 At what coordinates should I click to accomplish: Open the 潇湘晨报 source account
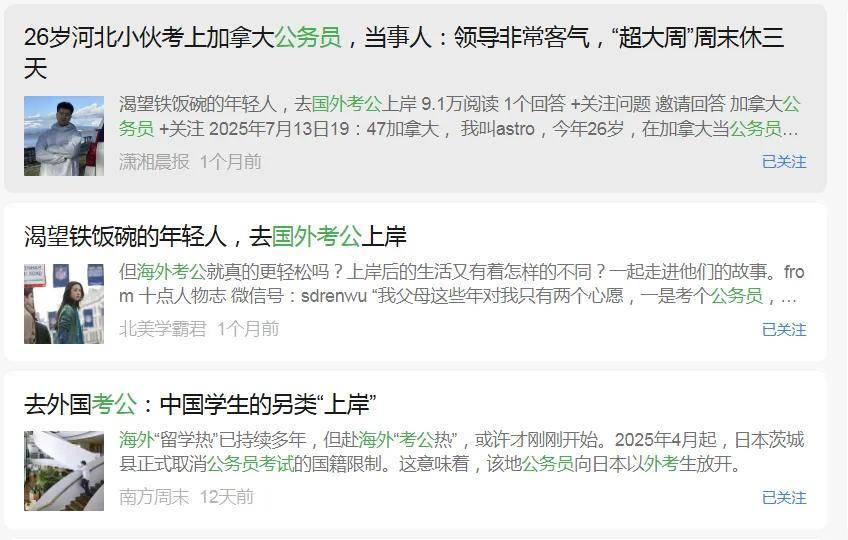154,162
